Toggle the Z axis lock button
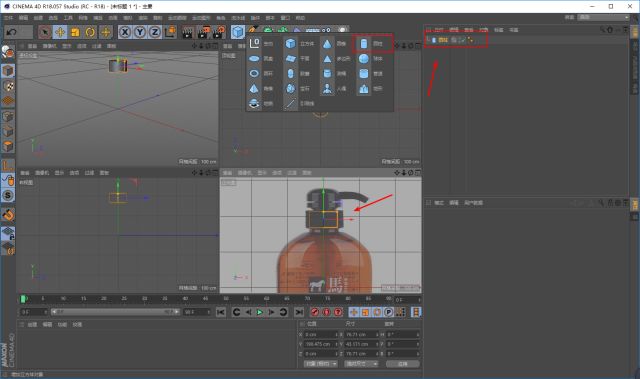This screenshot has height=379, width=640. point(155,32)
